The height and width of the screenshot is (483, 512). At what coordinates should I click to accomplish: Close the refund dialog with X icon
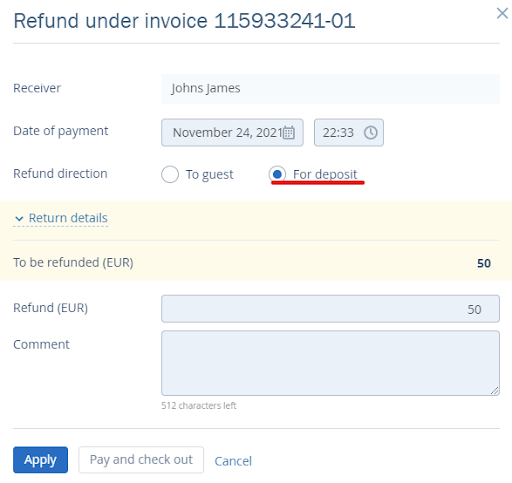tap(502, 14)
